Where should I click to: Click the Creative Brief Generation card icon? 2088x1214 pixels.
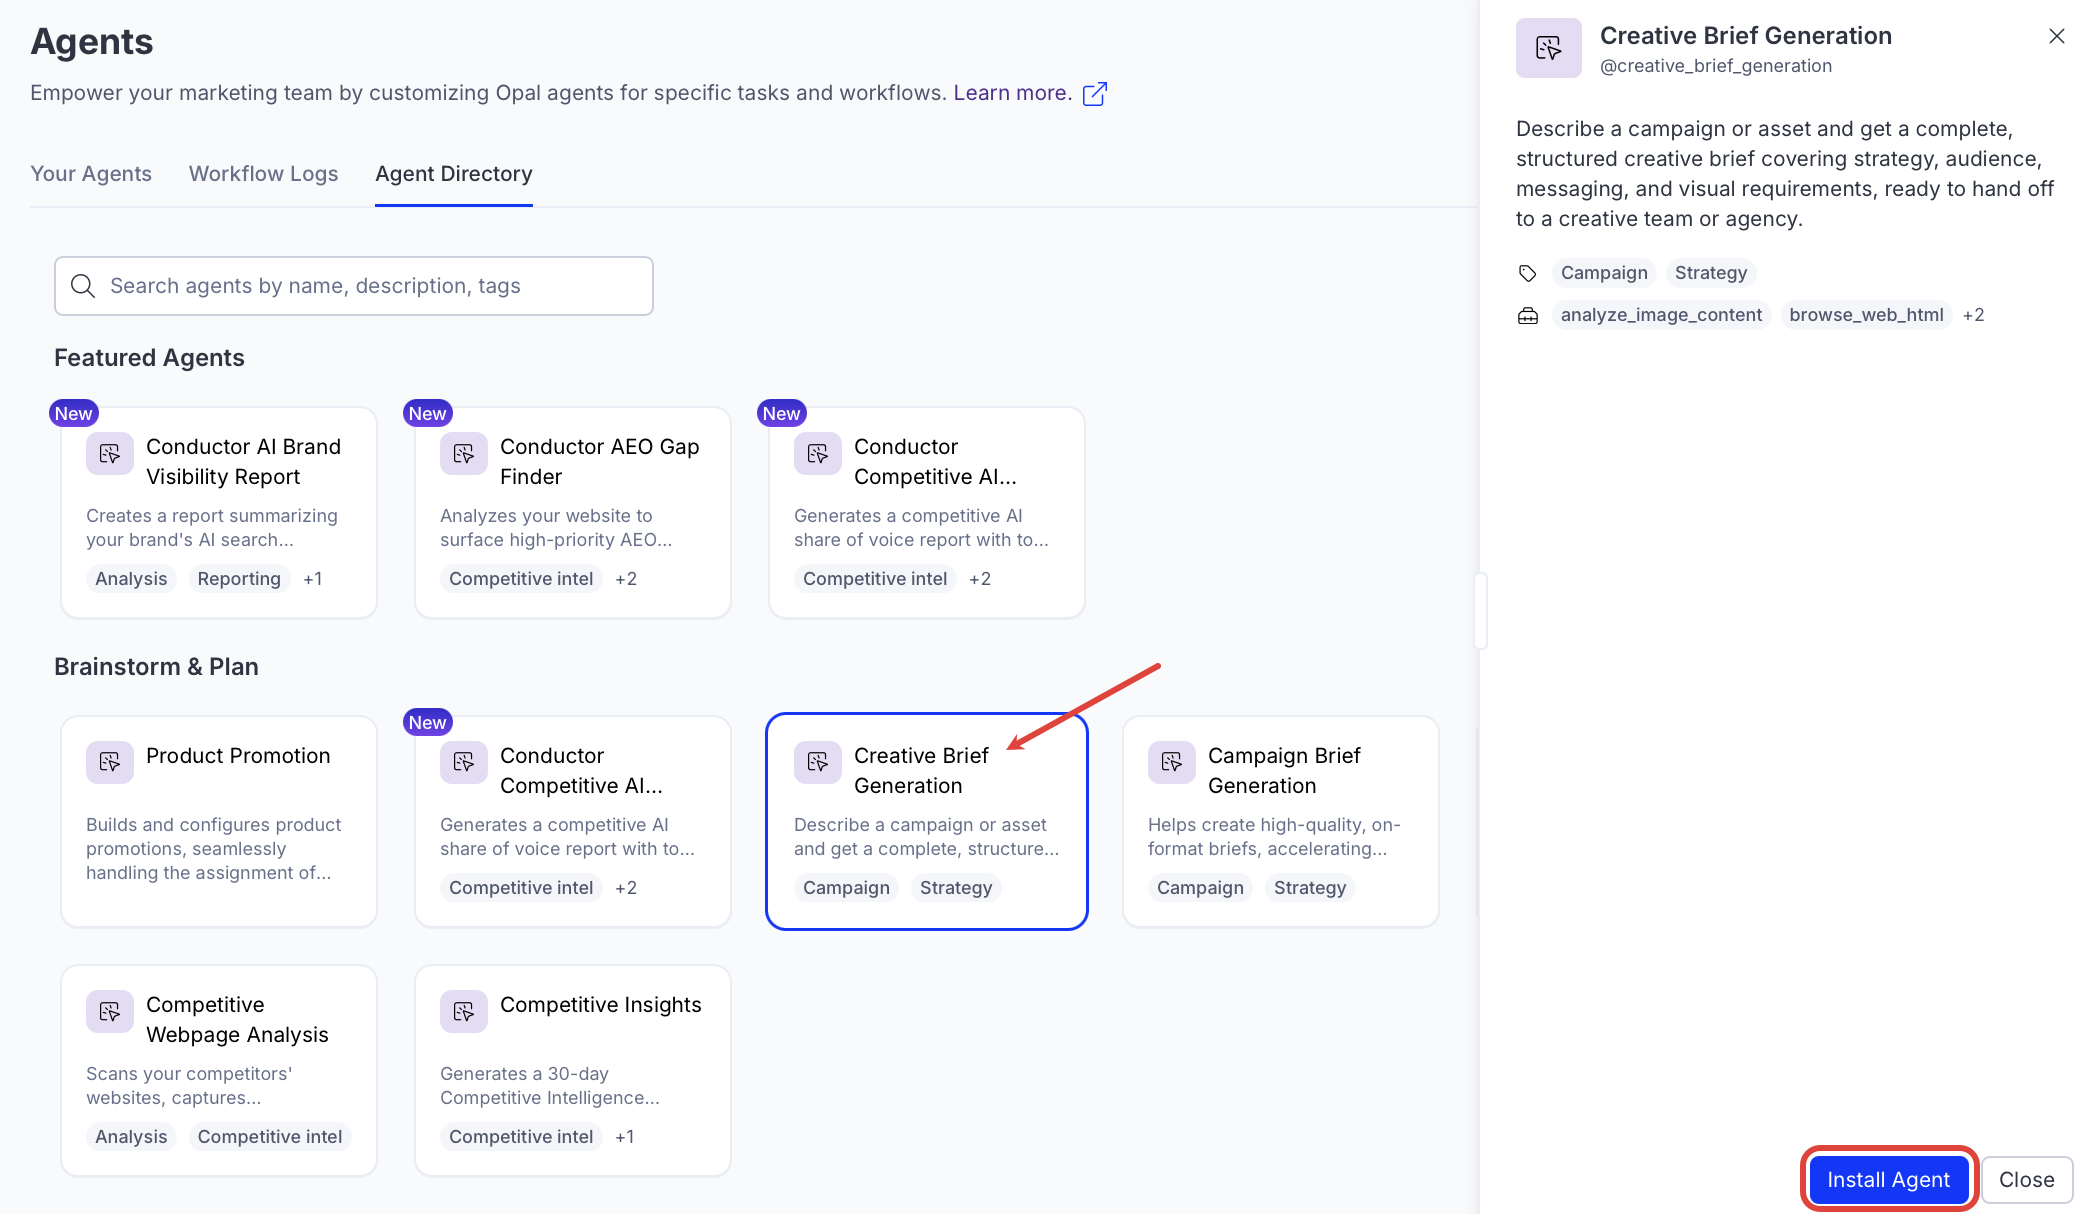[x=818, y=763]
